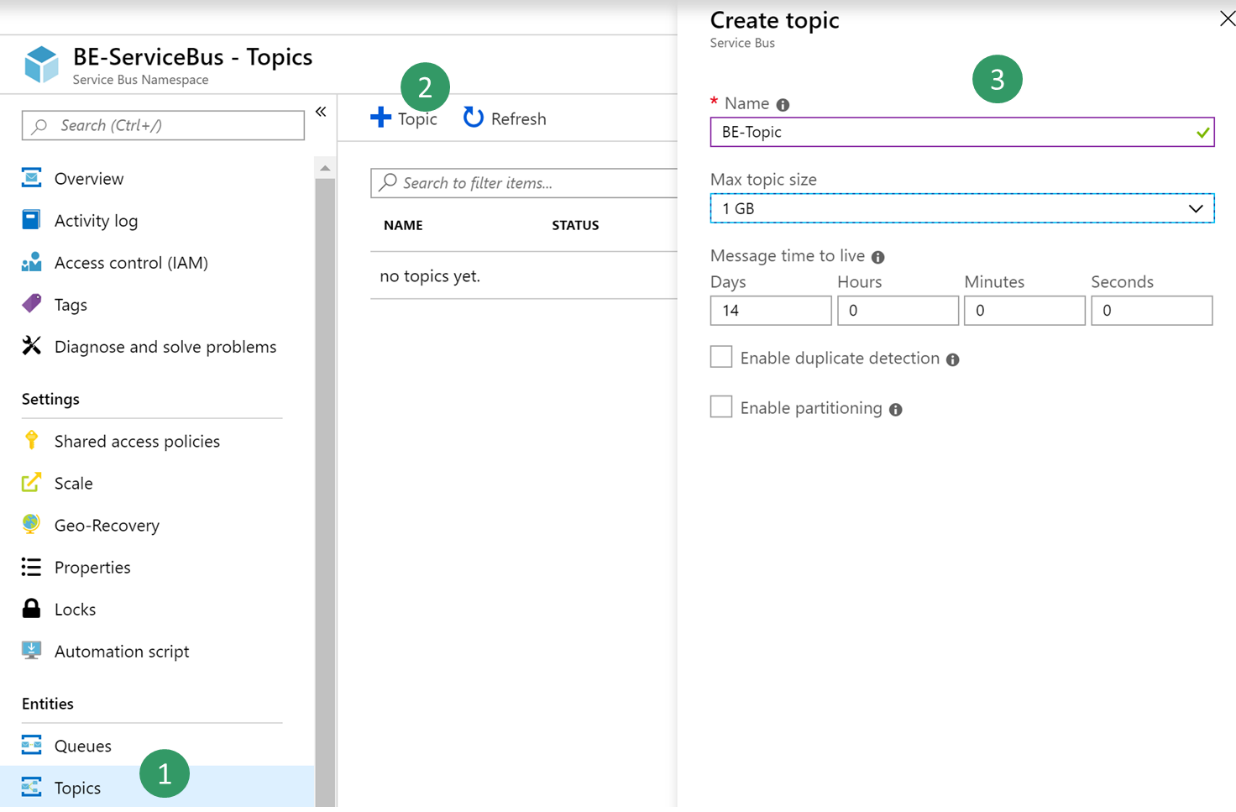
Task: Select Access control (IAM) menu item
Action: click(x=130, y=263)
